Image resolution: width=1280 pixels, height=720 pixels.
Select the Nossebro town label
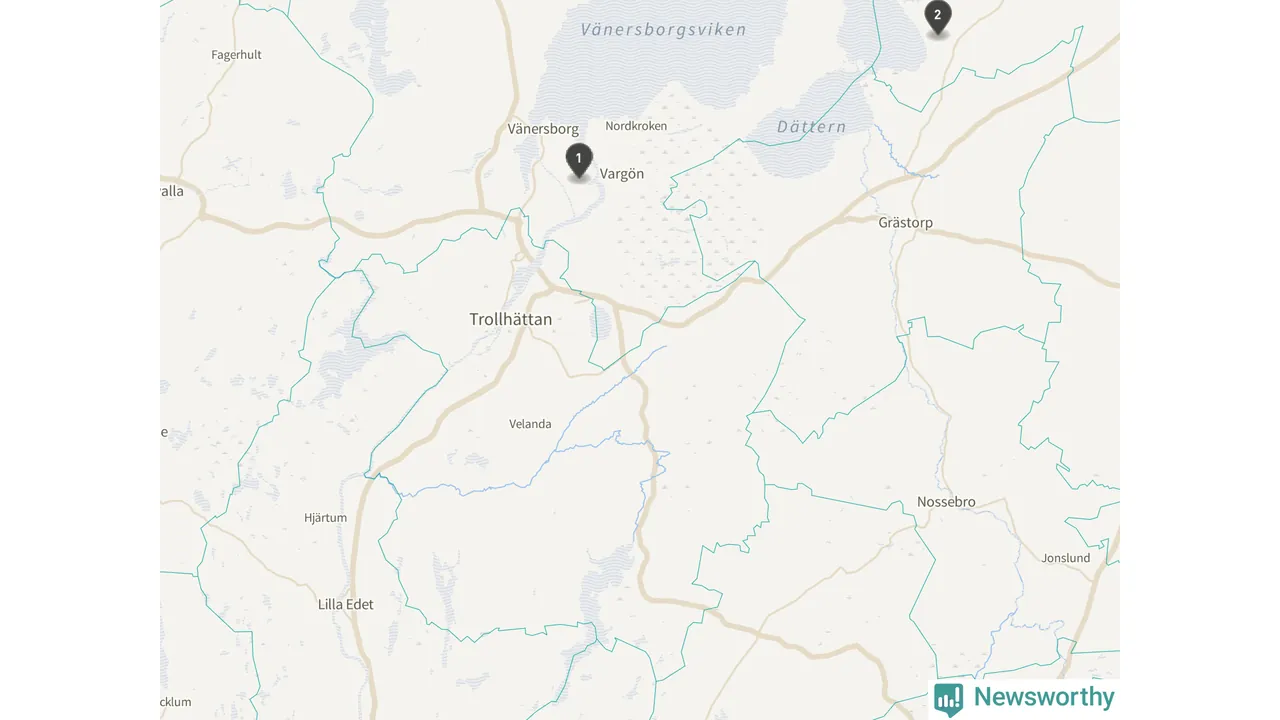pyautogui.click(x=946, y=502)
